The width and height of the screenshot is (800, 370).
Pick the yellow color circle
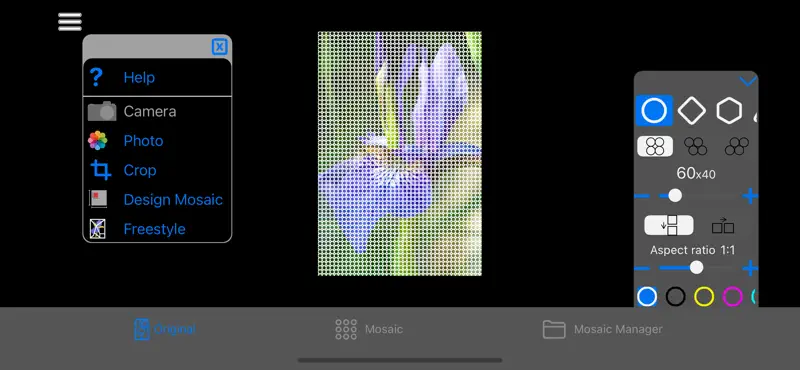[704, 297]
